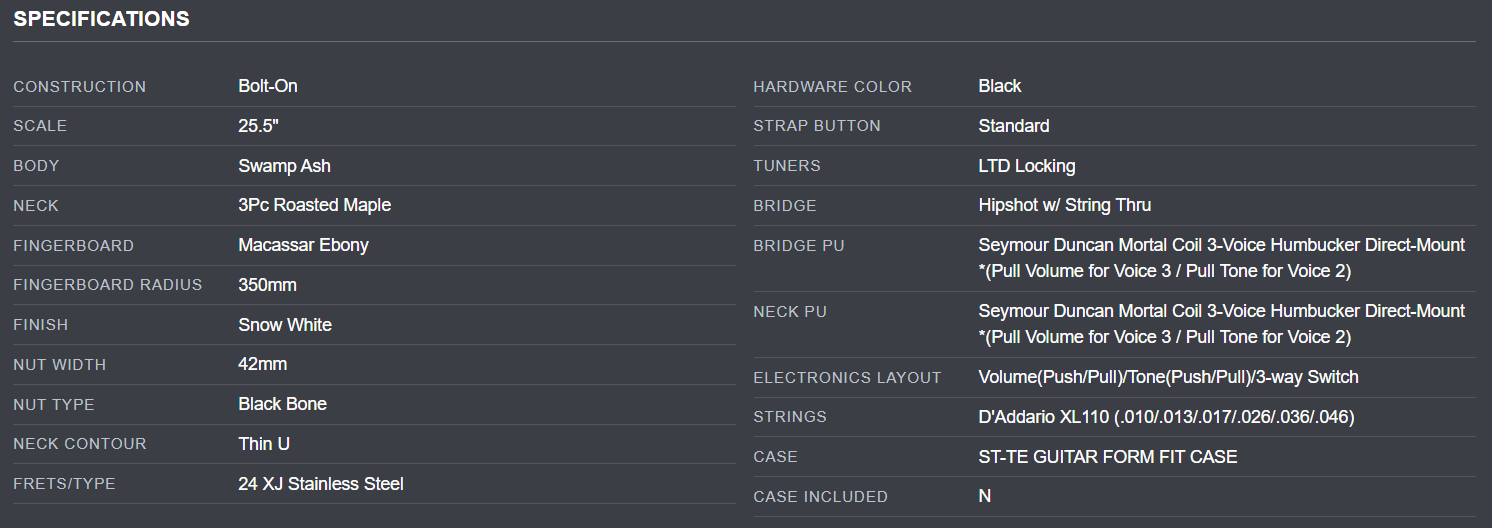The width and height of the screenshot is (1492, 528).
Task: Click the Hipshot w/ String Thru text
Action: [x=1065, y=205]
